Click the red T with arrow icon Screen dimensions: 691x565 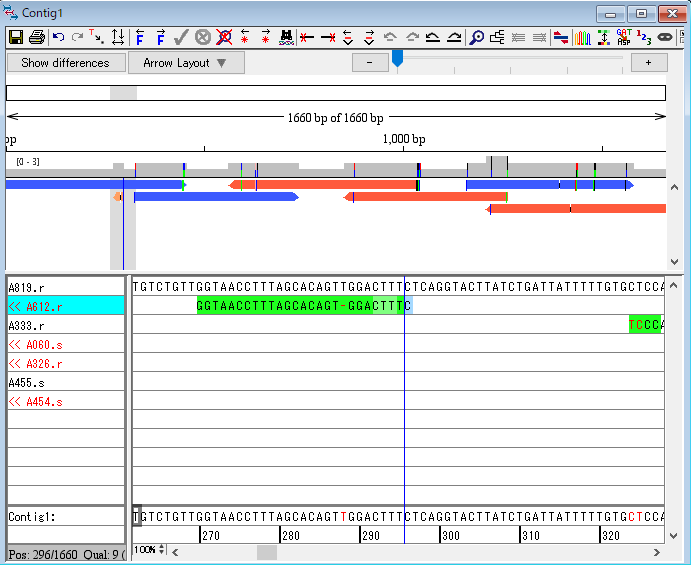[97, 37]
